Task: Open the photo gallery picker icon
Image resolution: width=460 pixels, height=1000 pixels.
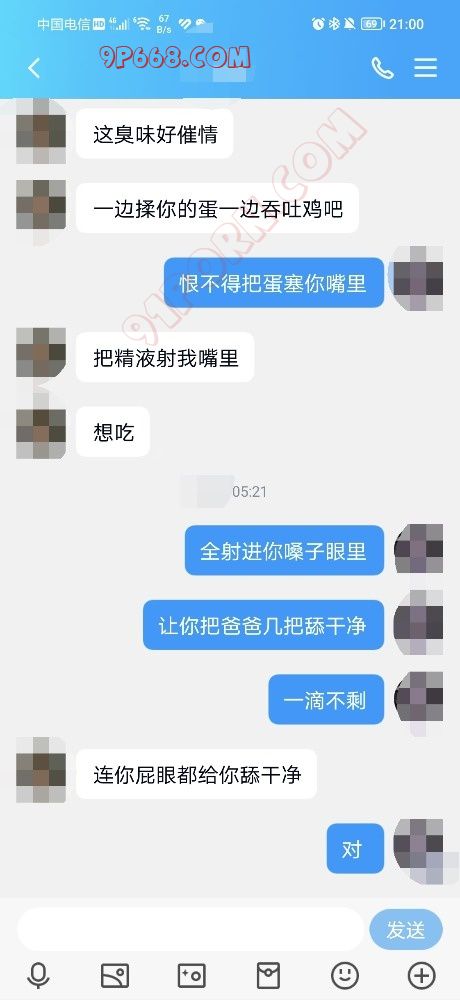Action: point(115,975)
